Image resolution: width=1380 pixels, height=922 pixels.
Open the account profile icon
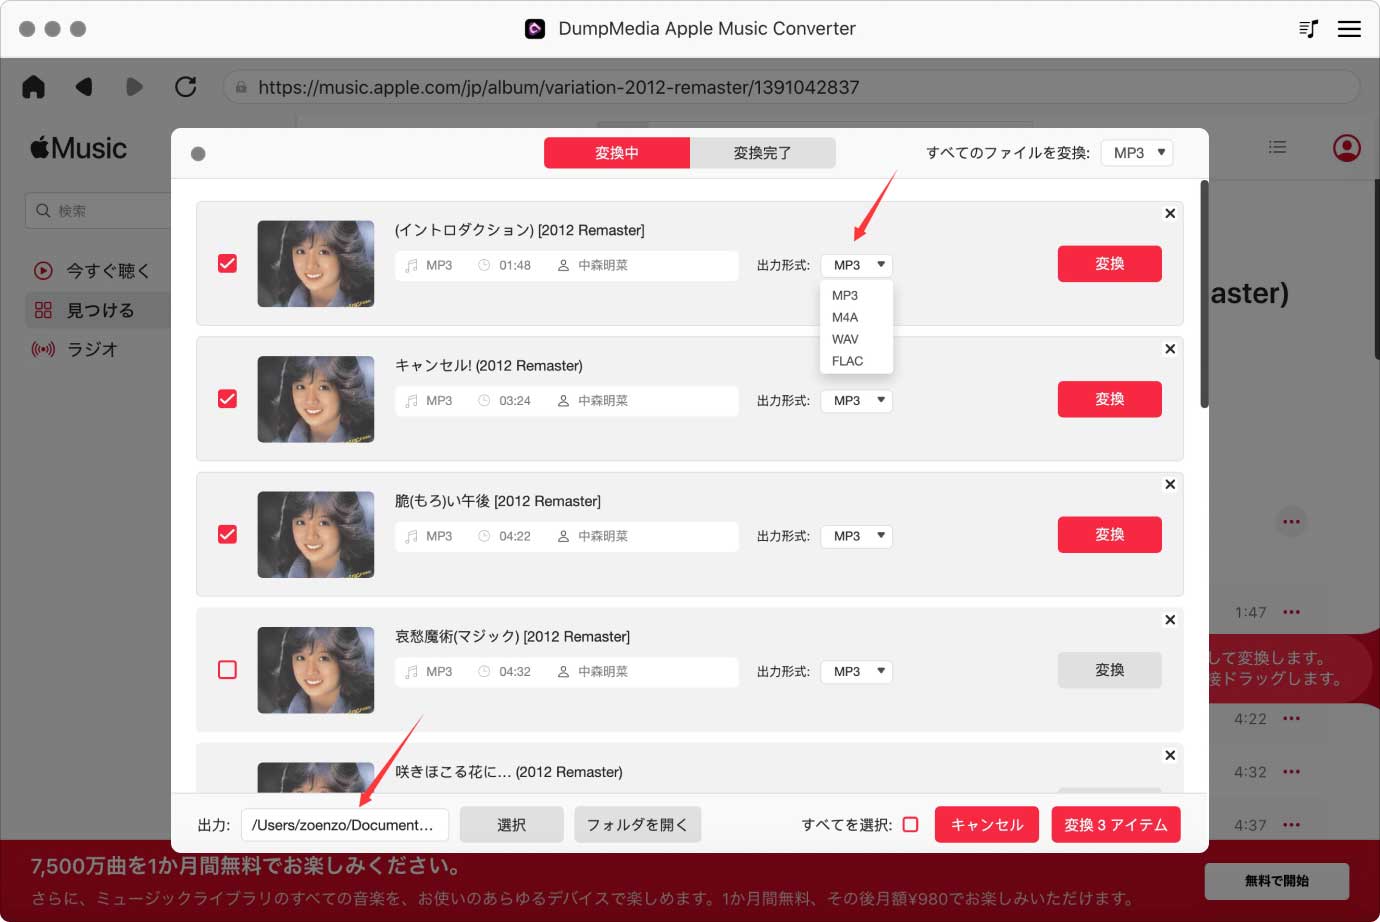pos(1347,148)
